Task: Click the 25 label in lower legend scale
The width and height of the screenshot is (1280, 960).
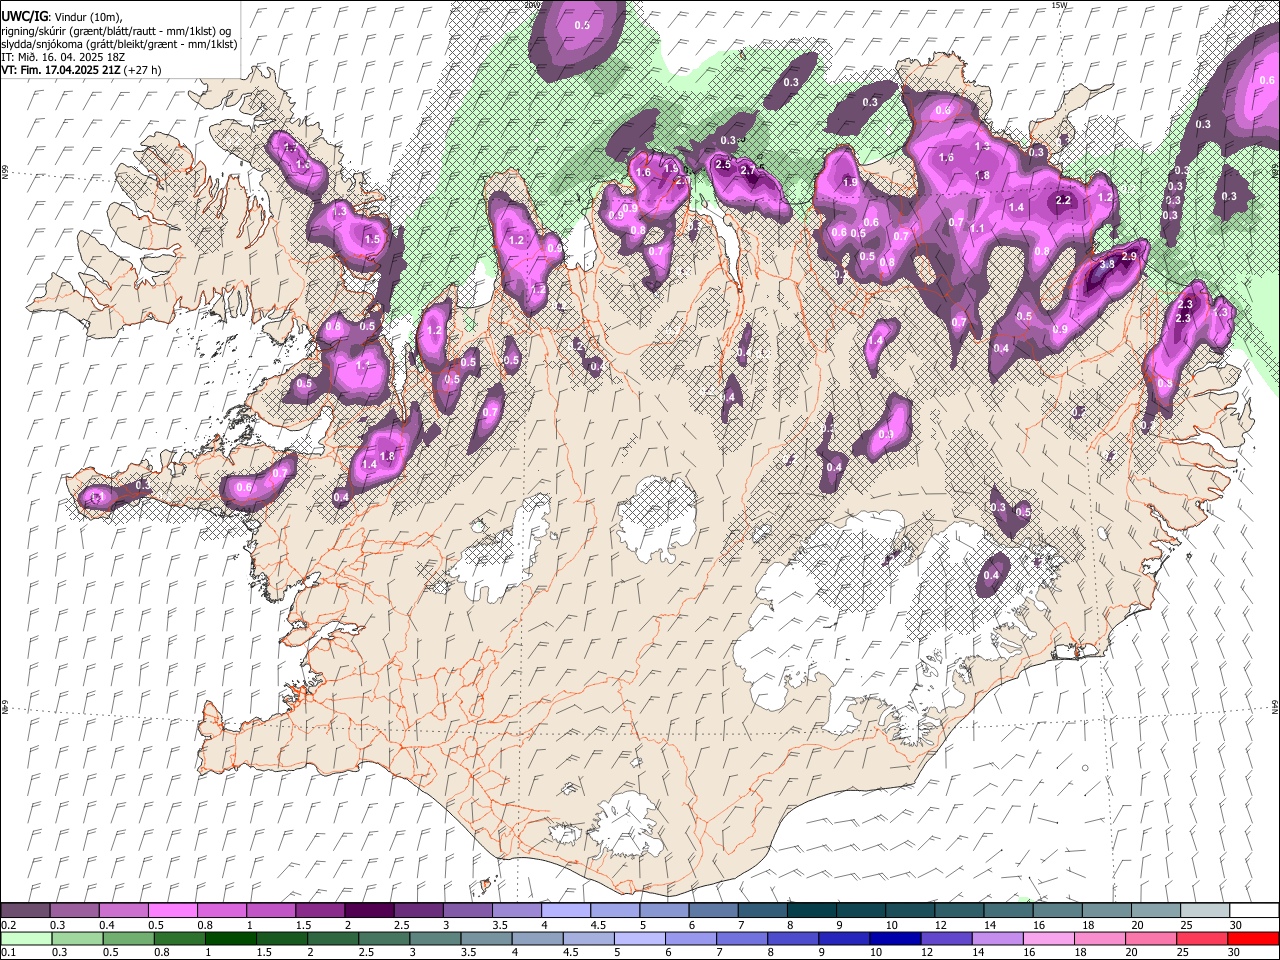Action: click(1182, 952)
